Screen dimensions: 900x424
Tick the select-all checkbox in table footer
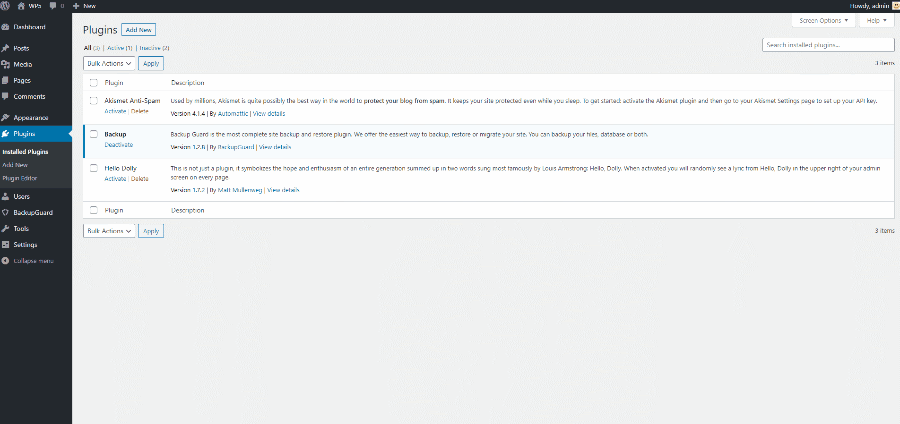pos(94,210)
